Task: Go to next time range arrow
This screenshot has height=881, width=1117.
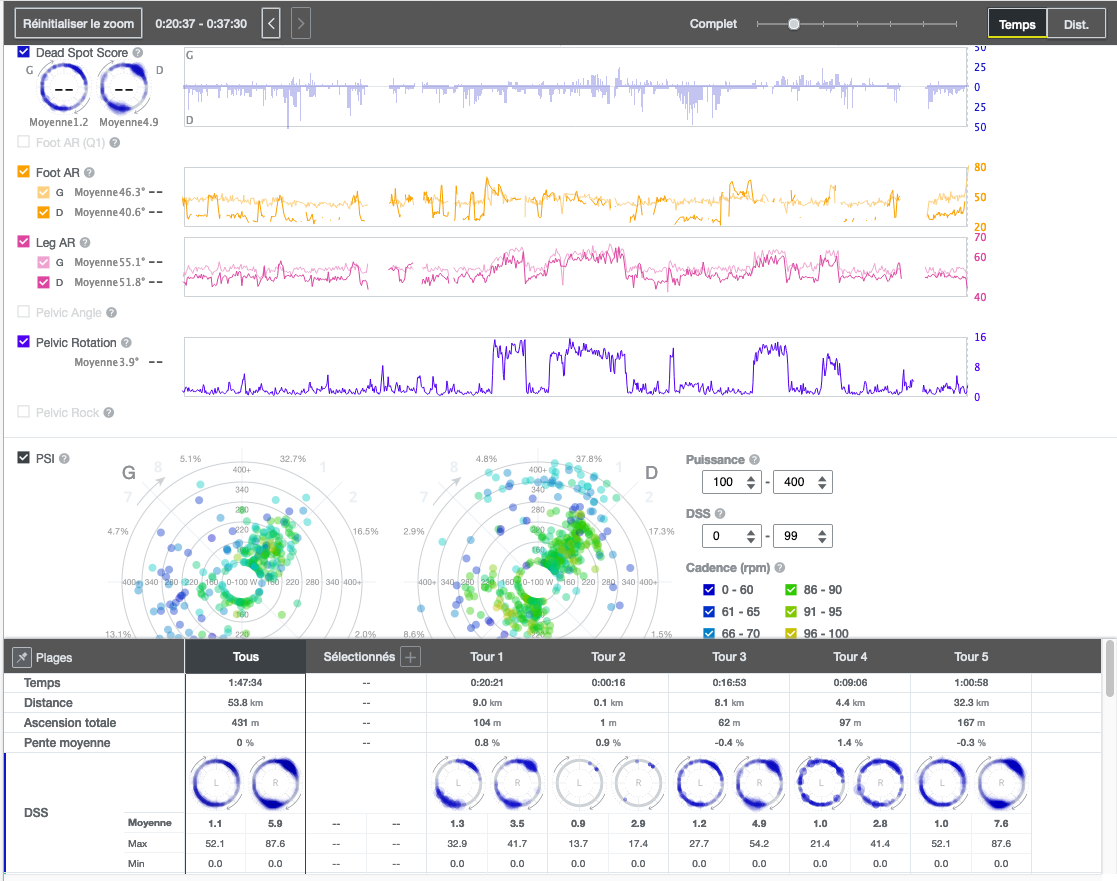Action: pyautogui.click(x=301, y=24)
